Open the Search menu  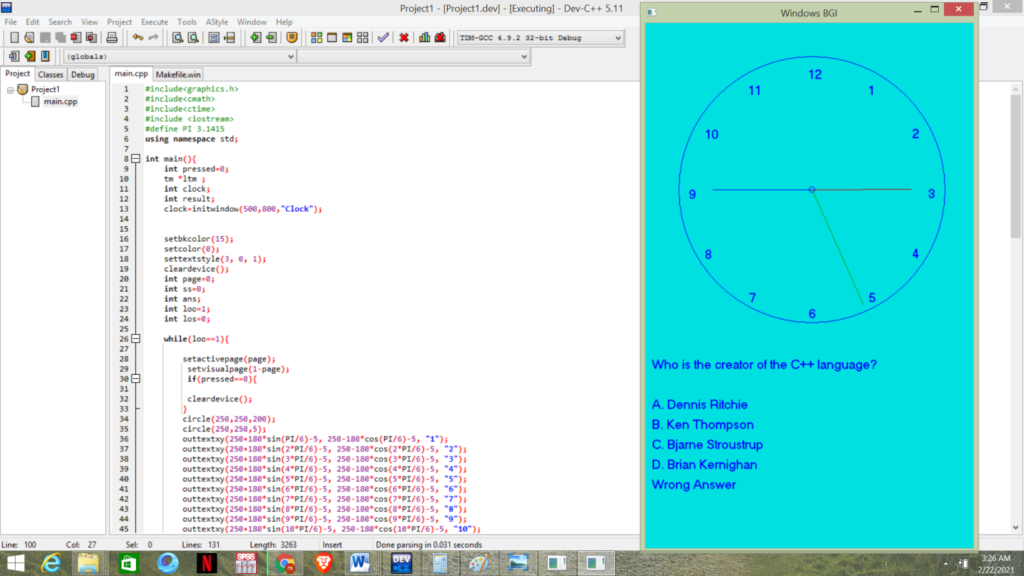point(60,22)
